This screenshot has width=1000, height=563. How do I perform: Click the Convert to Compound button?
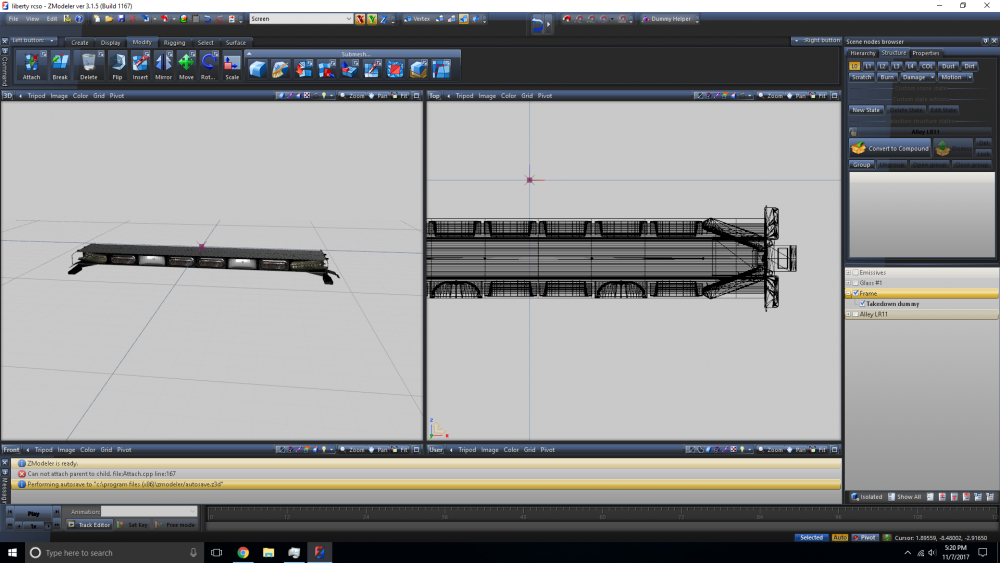(889, 148)
